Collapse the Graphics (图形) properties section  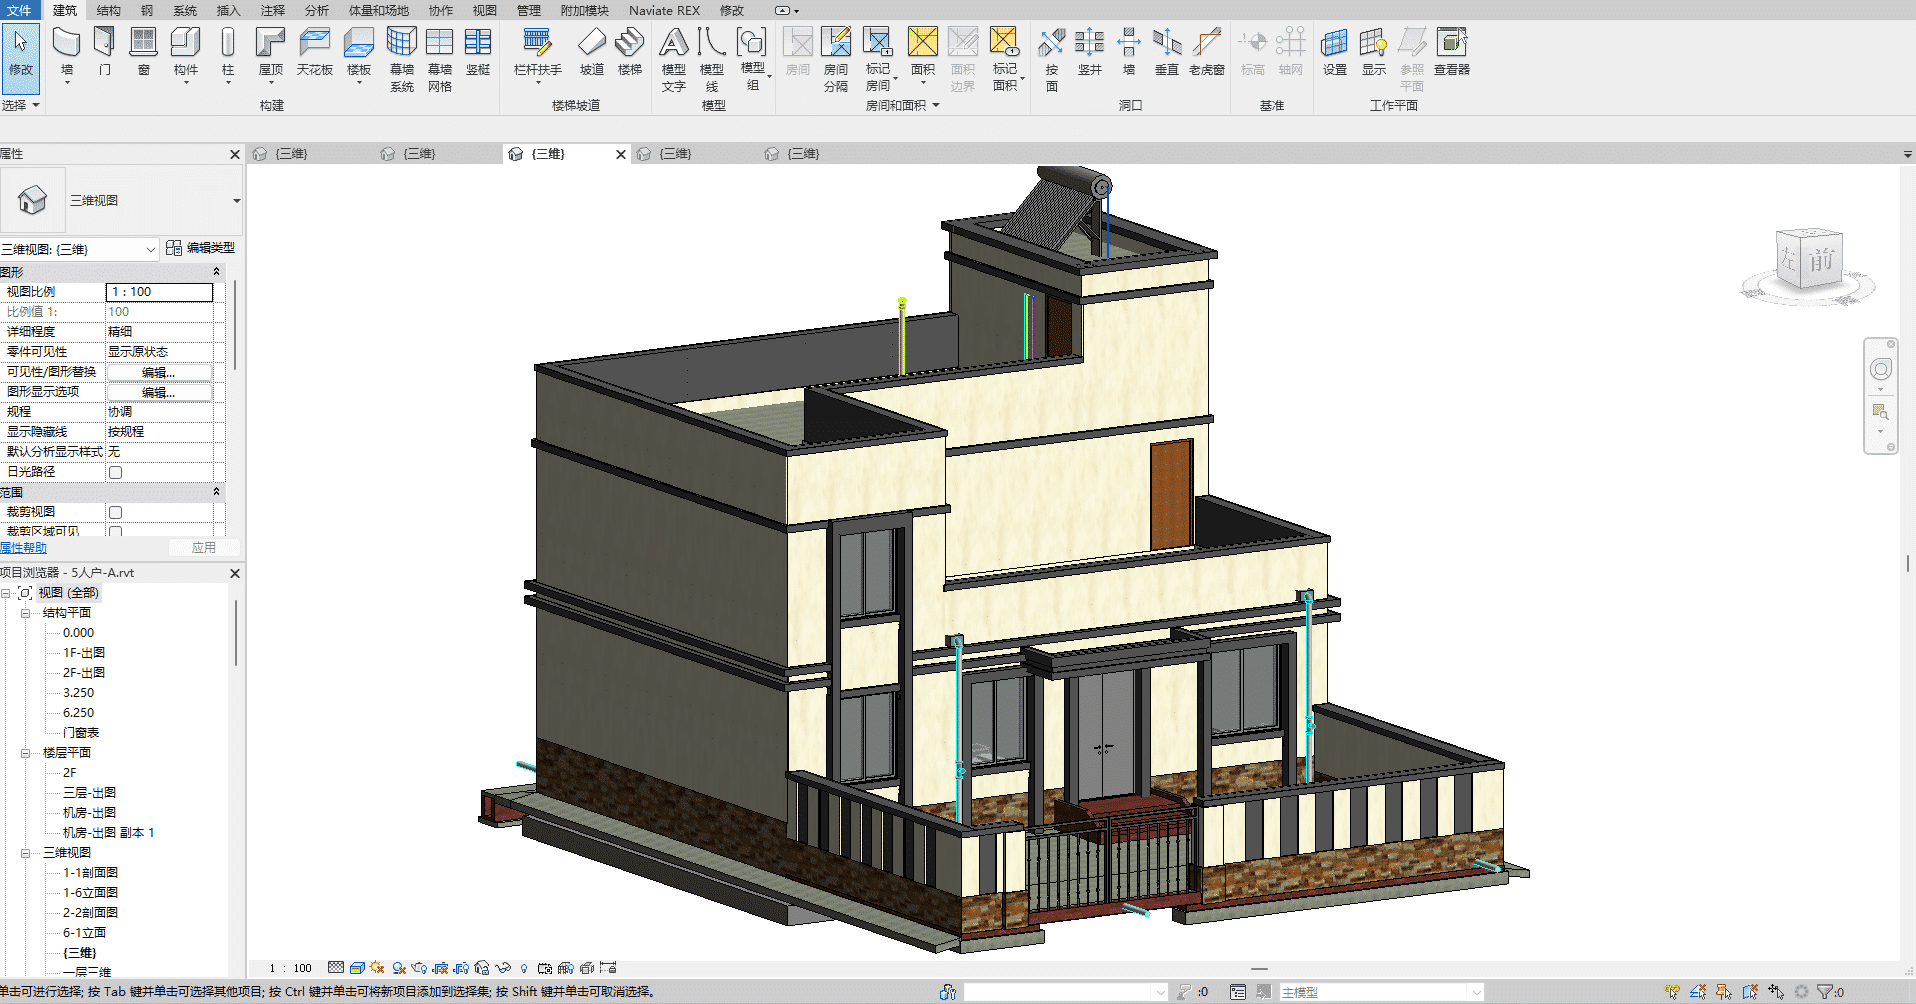pyautogui.click(x=216, y=272)
